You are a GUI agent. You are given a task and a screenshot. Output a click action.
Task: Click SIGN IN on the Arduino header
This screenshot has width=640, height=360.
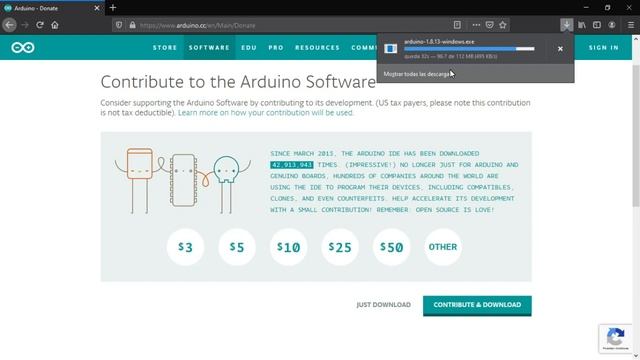click(x=604, y=47)
